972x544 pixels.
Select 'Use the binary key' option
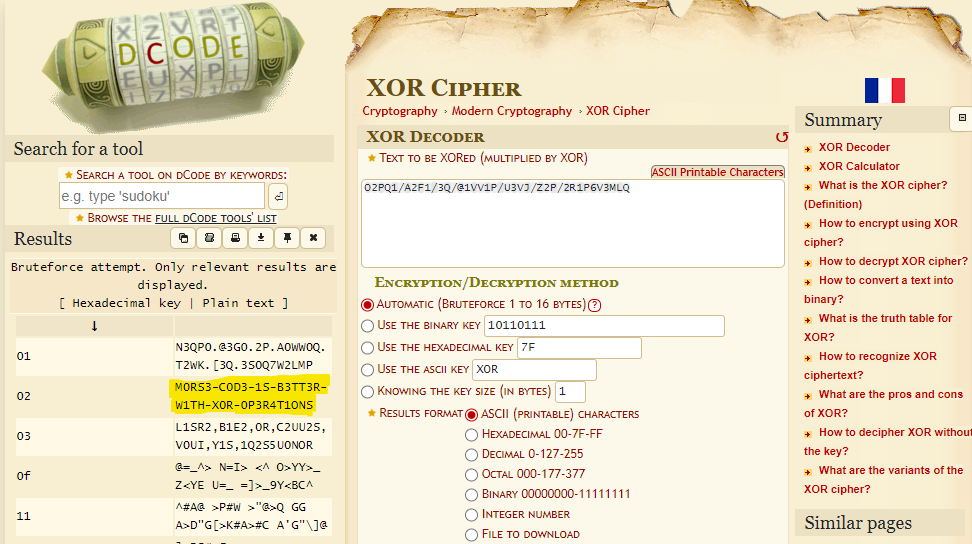coord(367,325)
